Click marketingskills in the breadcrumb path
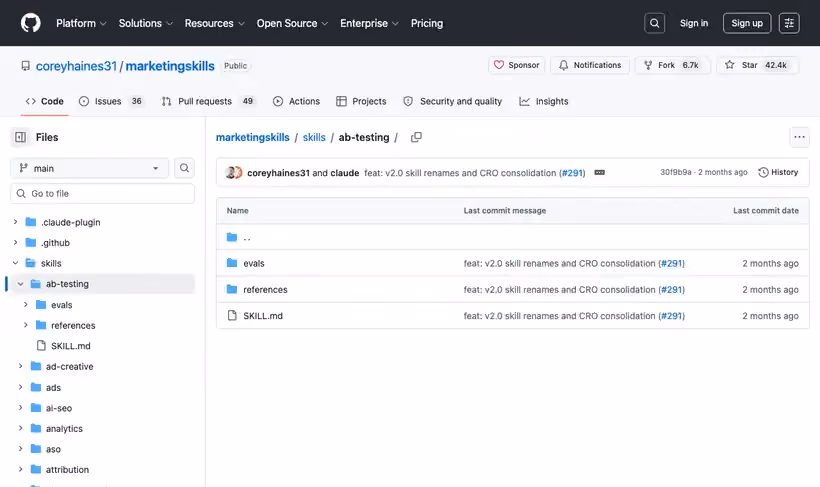 point(253,137)
